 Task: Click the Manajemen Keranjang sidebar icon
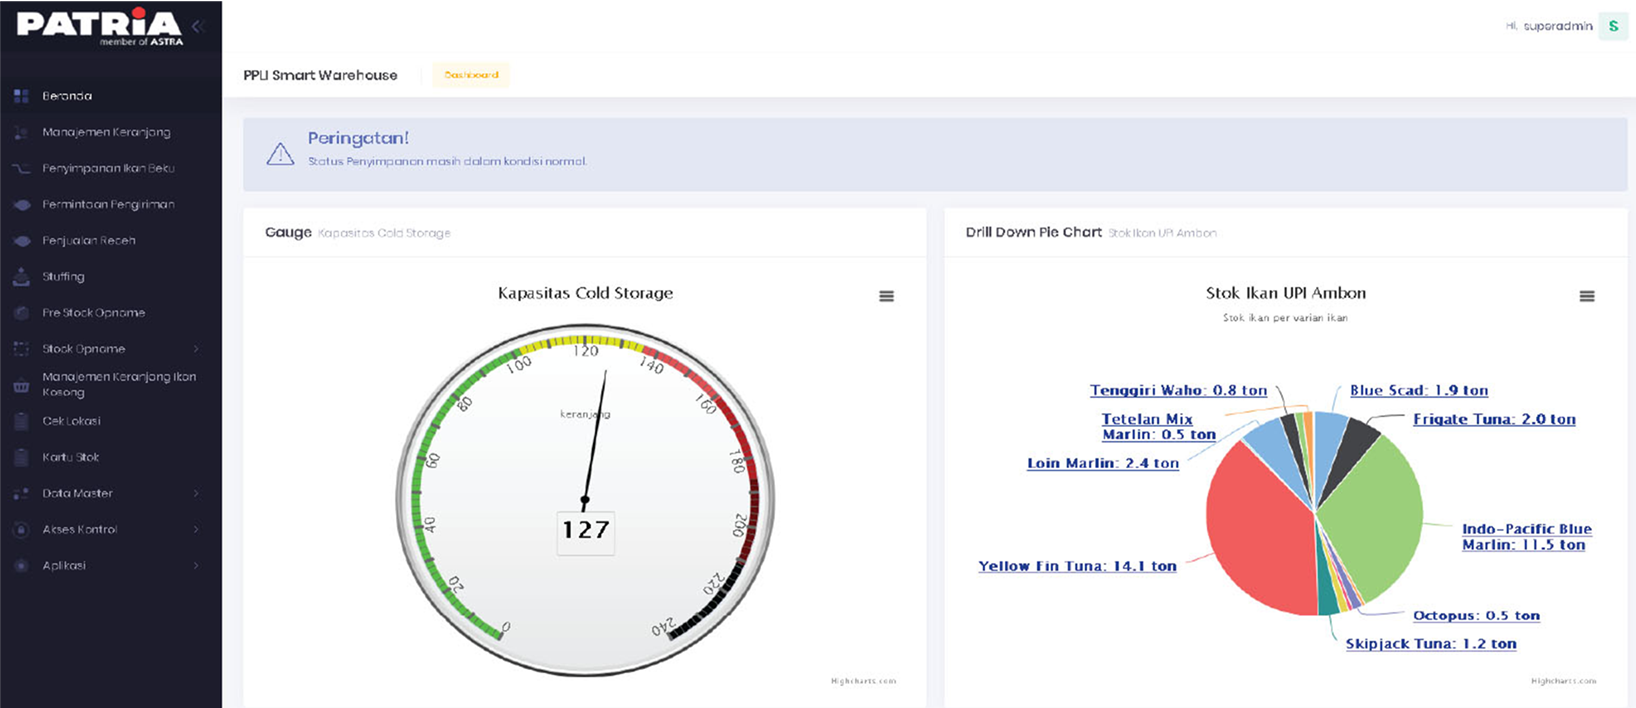(x=21, y=132)
